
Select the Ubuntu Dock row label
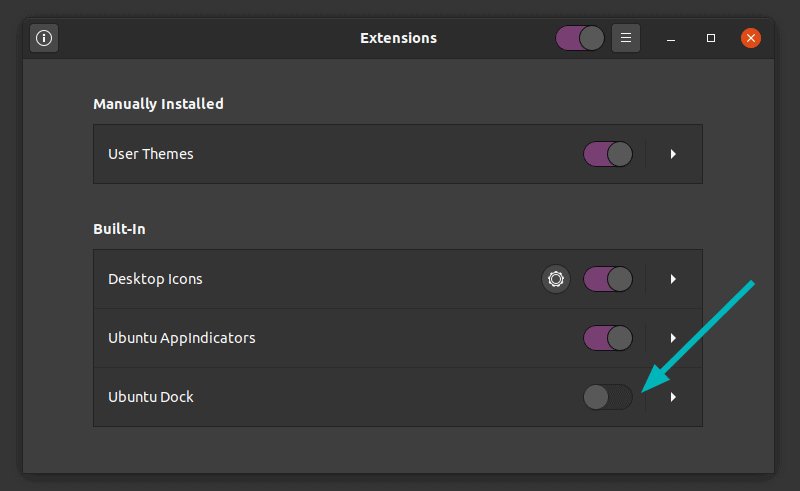coord(151,397)
